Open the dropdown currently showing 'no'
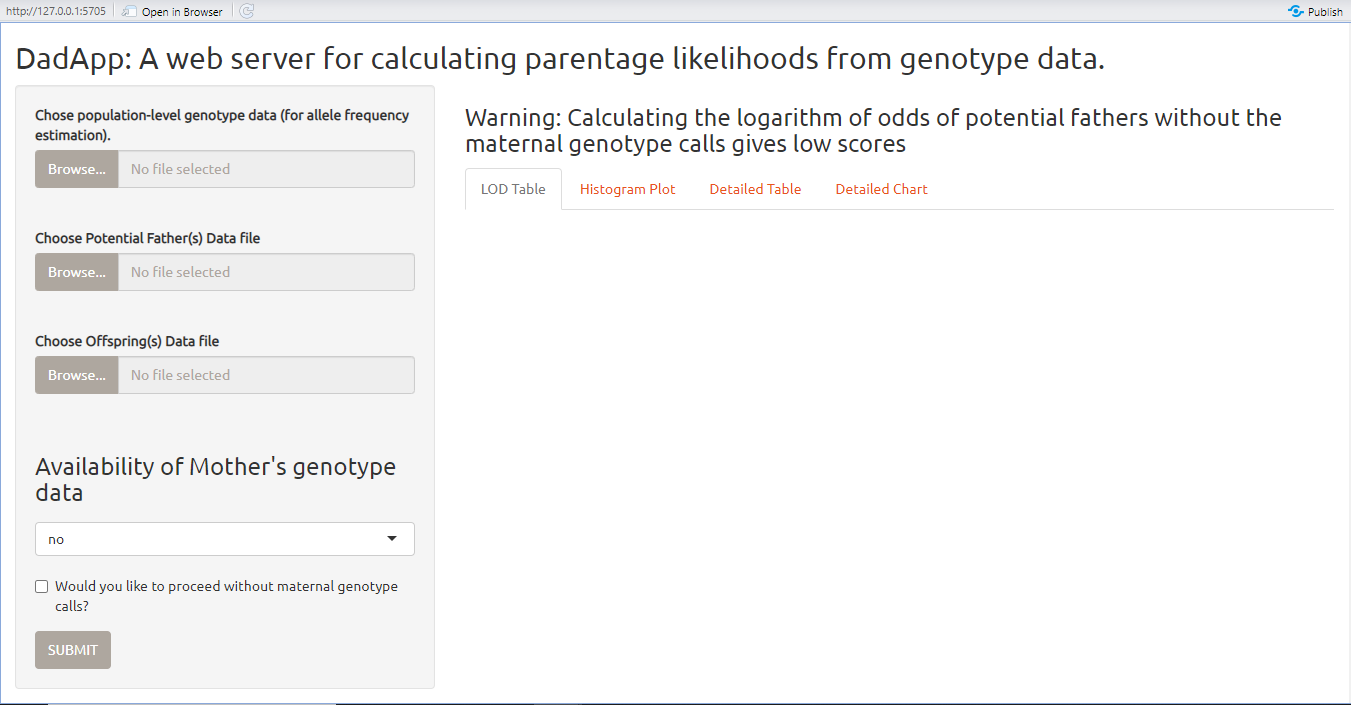The width and height of the screenshot is (1351, 705). (225, 539)
